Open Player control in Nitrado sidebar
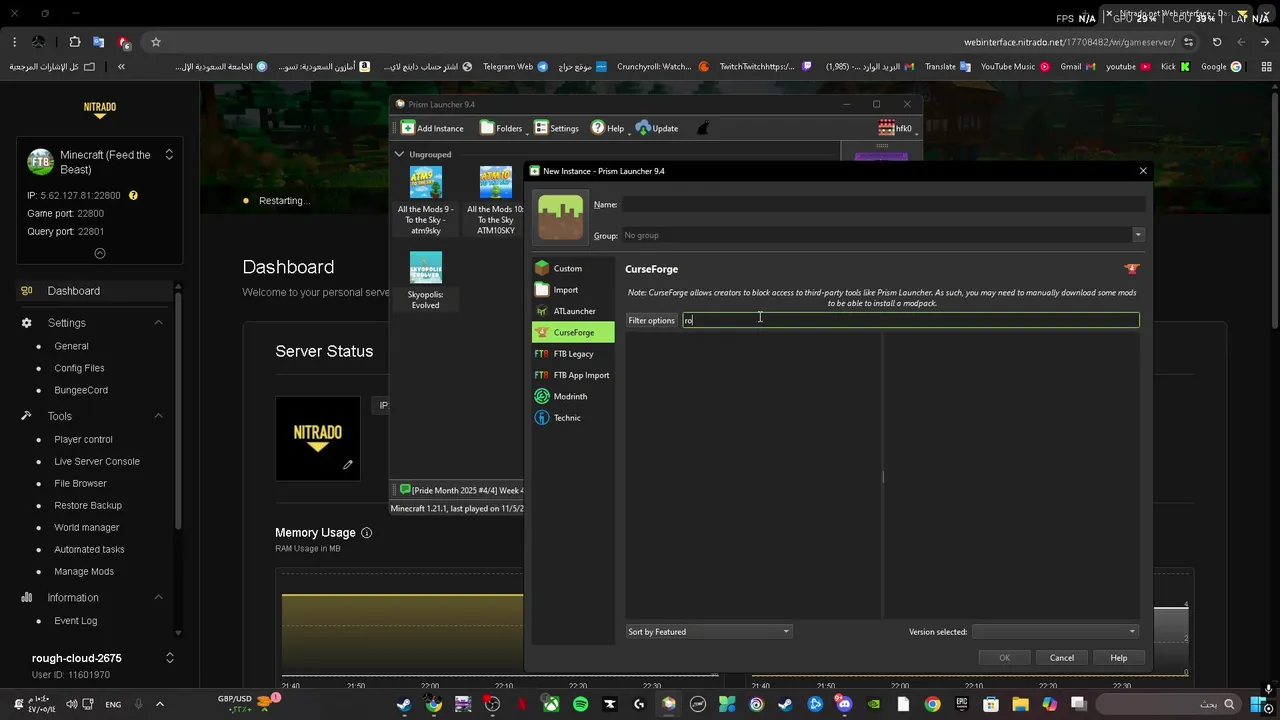 [x=83, y=439]
